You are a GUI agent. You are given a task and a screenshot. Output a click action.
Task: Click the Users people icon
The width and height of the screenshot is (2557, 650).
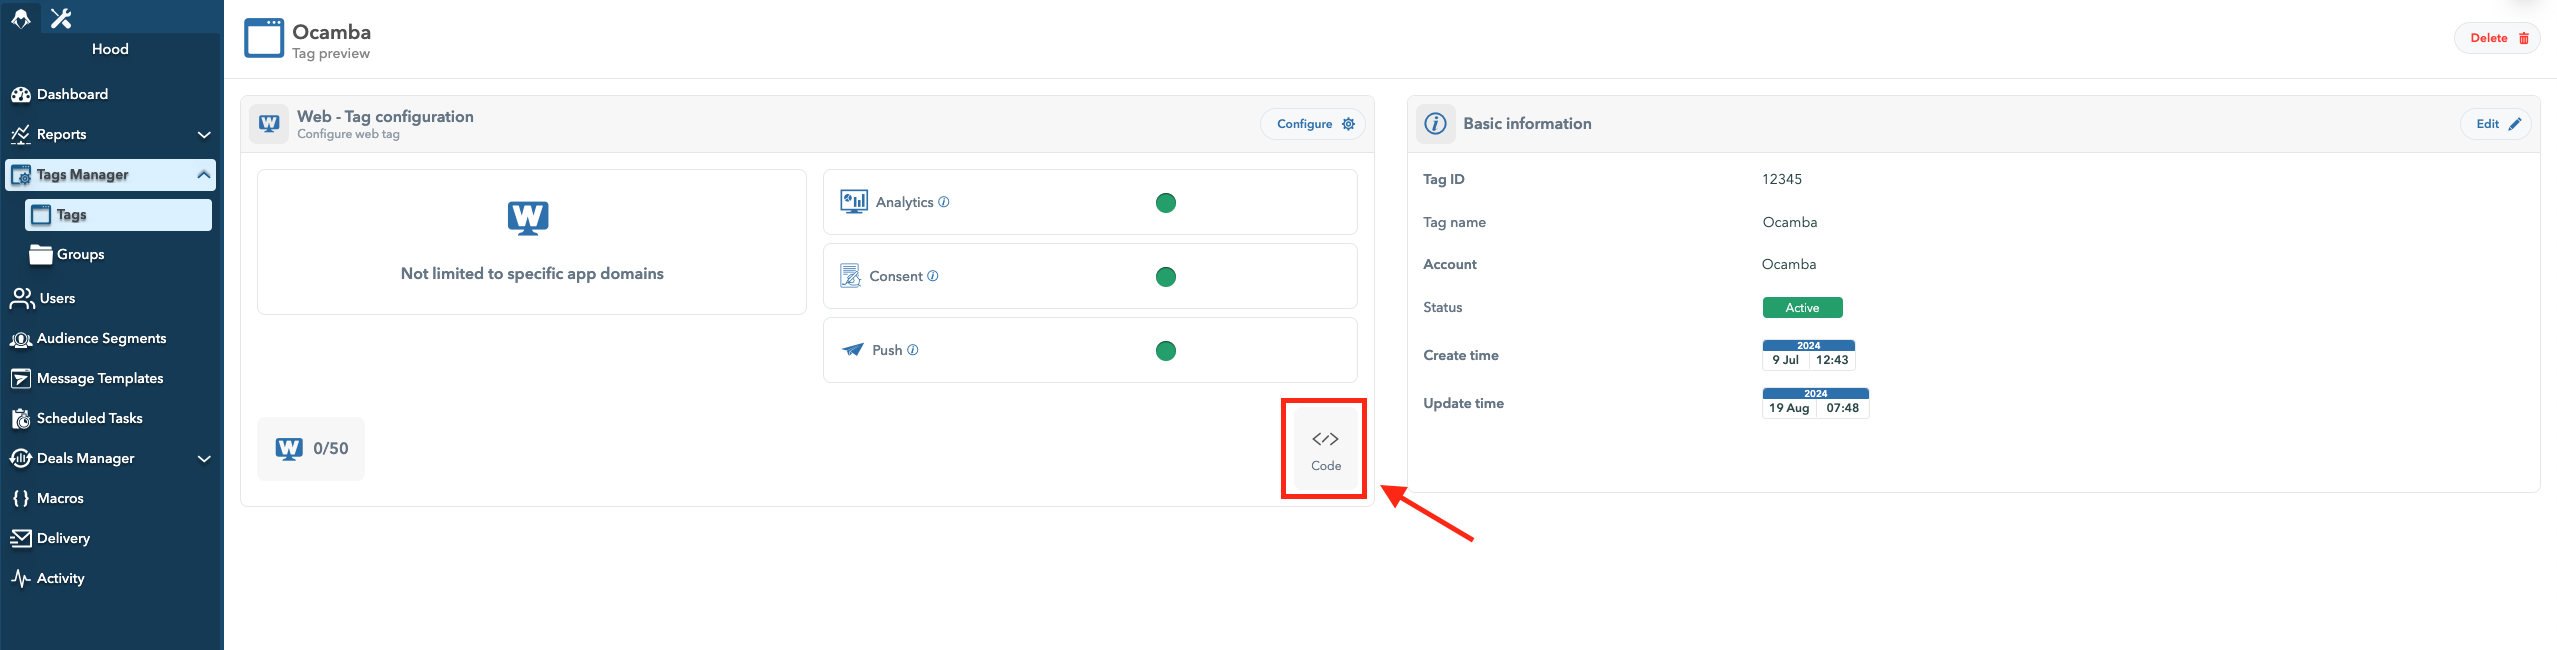(x=22, y=298)
